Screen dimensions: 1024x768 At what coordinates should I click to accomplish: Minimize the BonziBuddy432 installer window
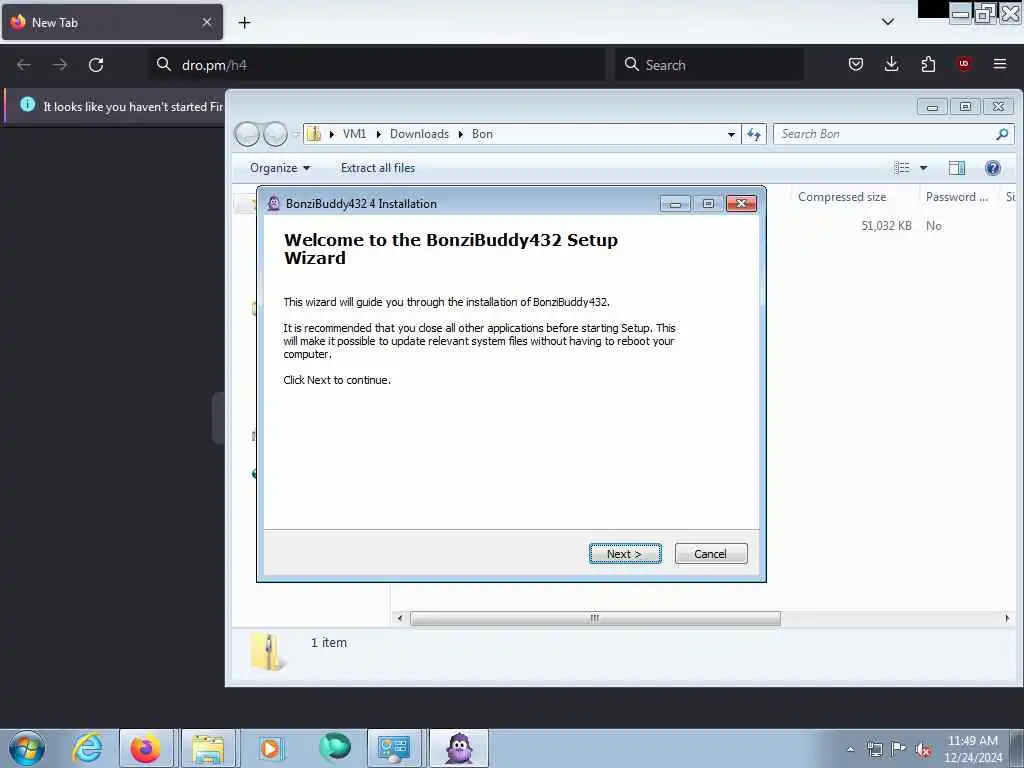tap(675, 204)
